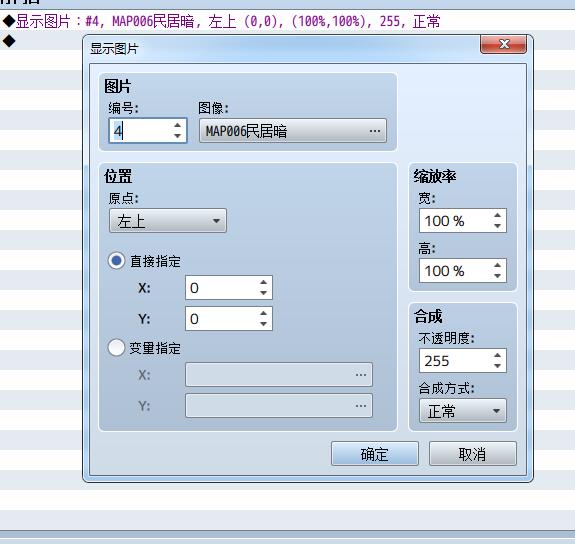This screenshot has height=544, width=575.
Task: Click the picture number field showing 4
Action: click(148, 131)
